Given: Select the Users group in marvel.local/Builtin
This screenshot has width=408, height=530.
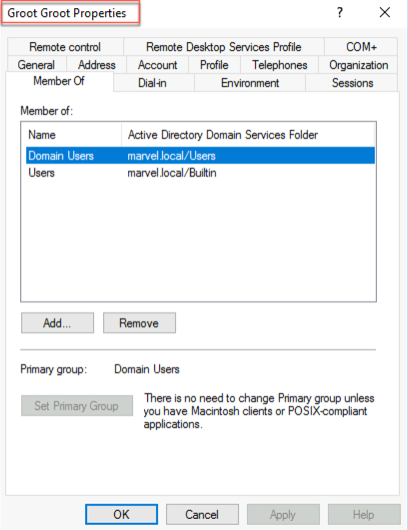Looking at the screenshot, I should click(x=200, y=173).
